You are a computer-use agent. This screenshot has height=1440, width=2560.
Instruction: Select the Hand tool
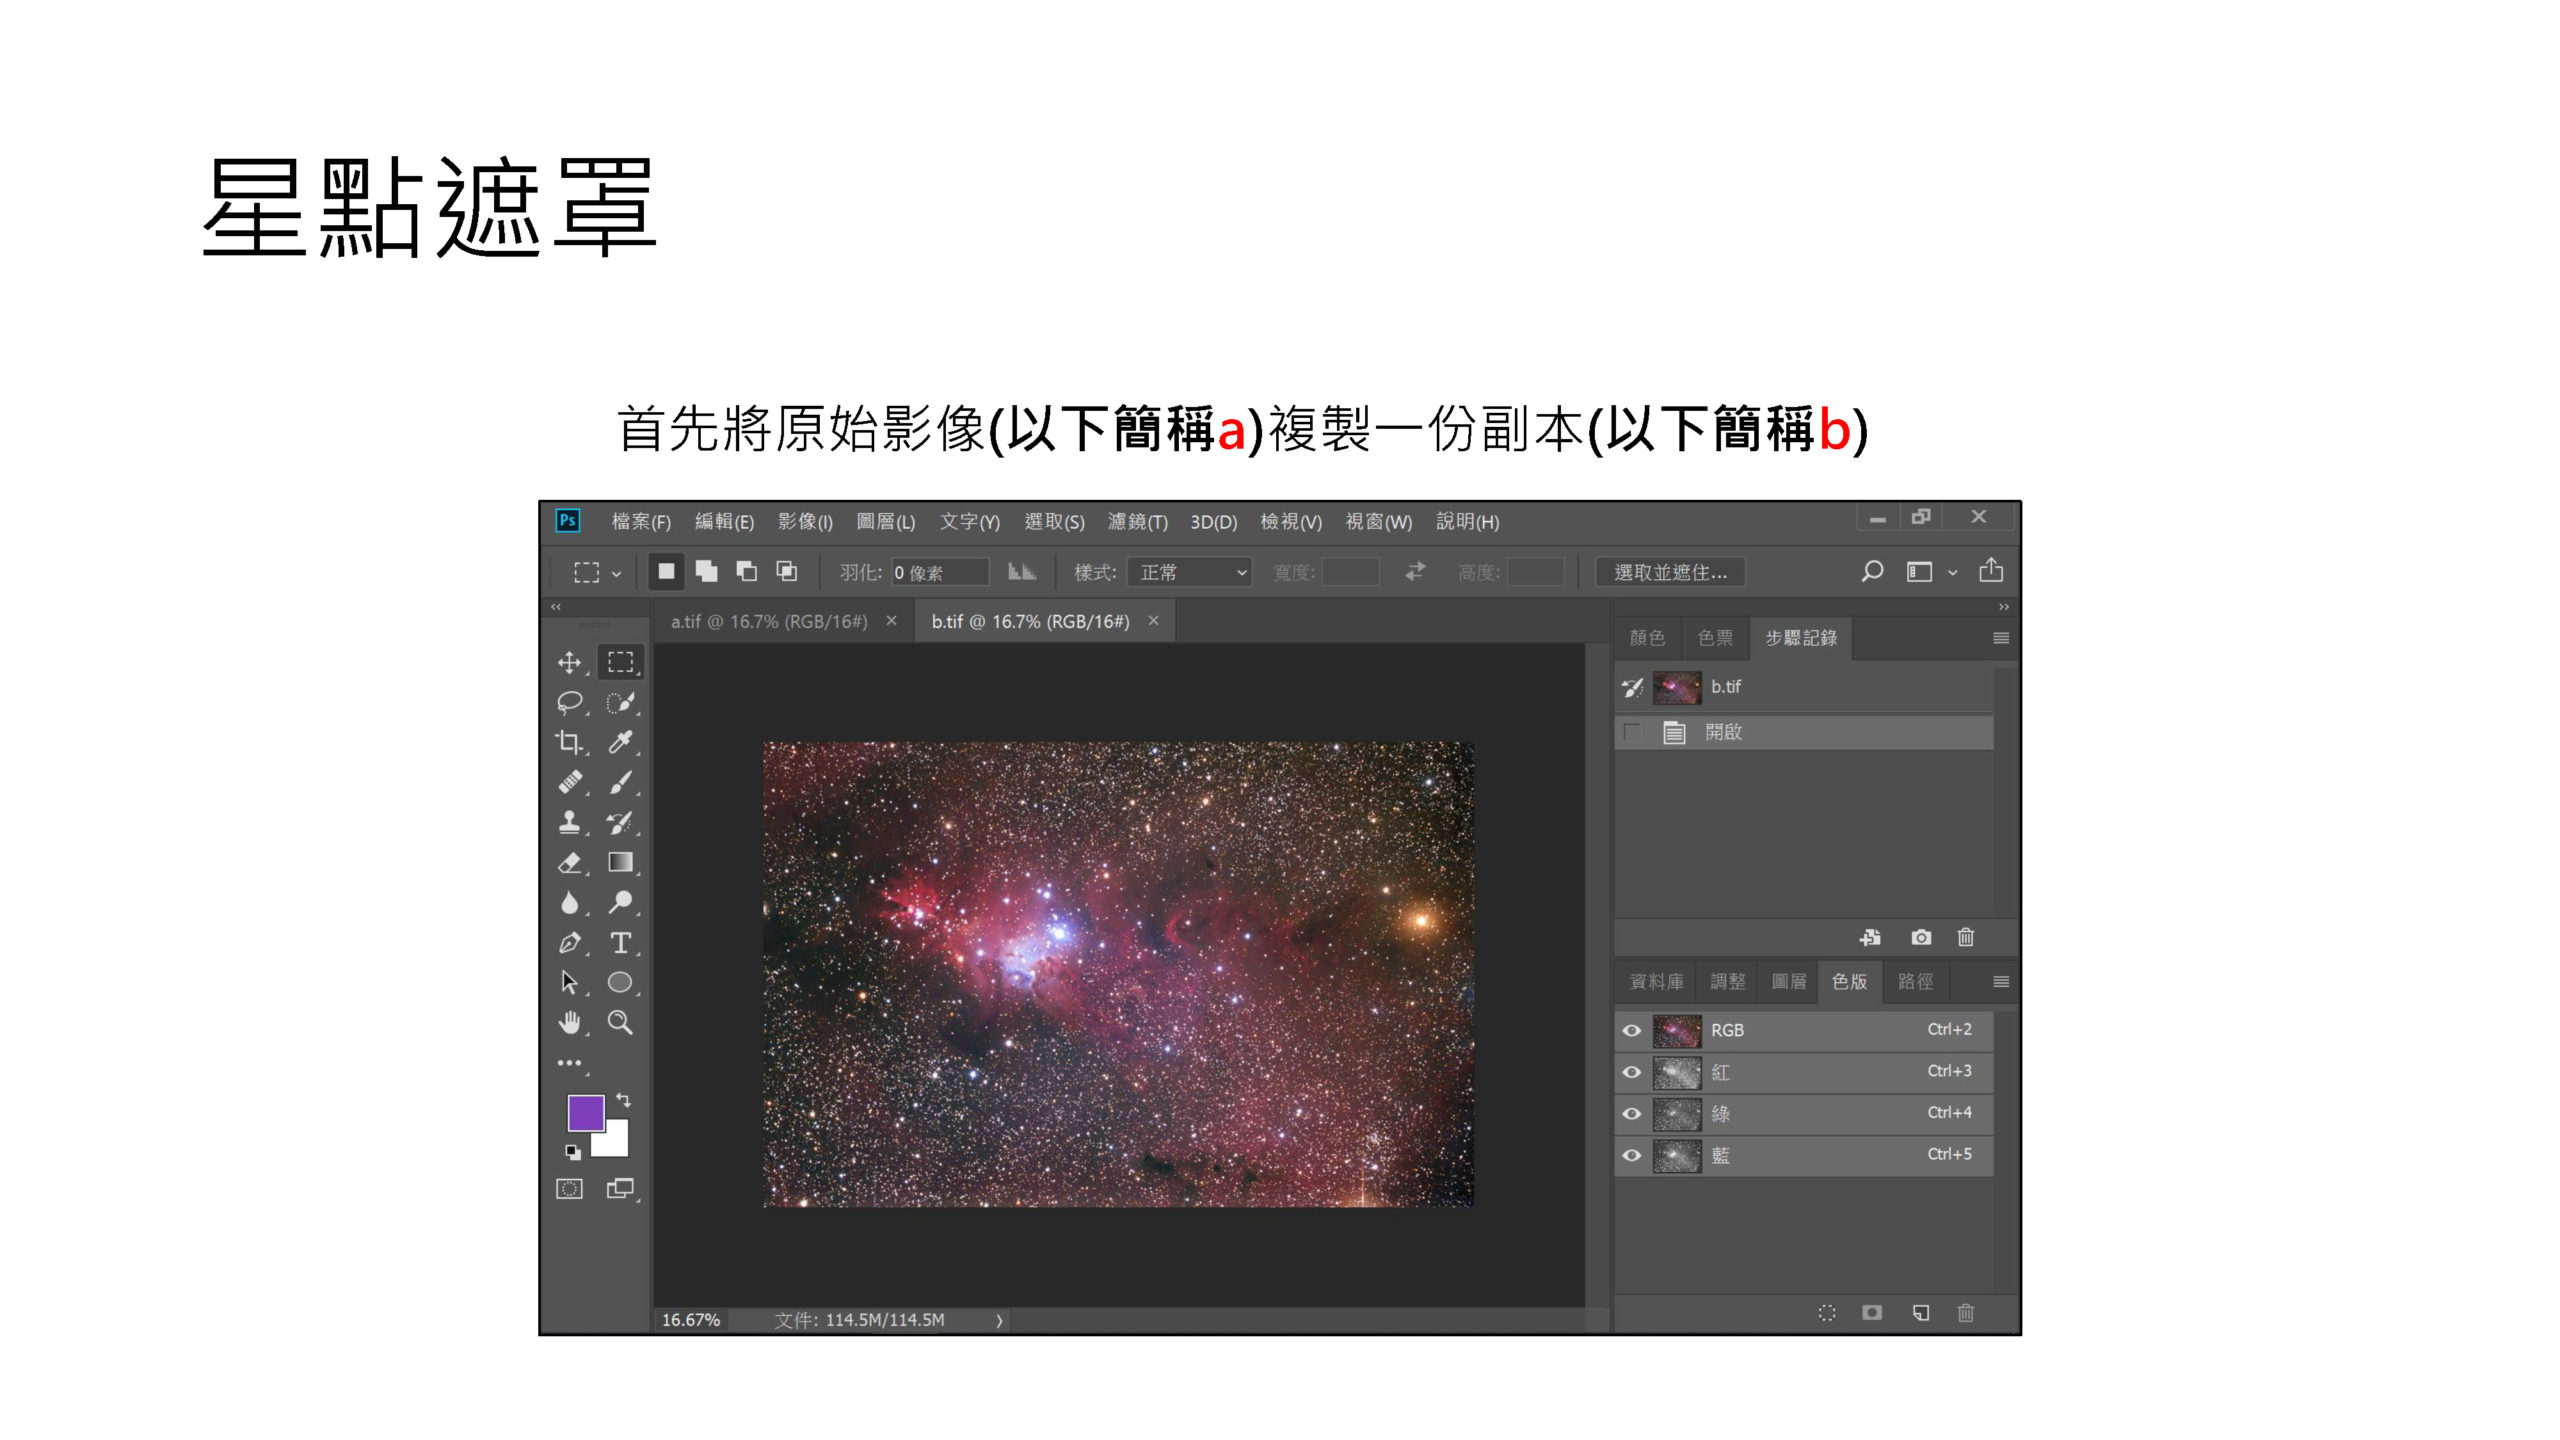(570, 1023)
